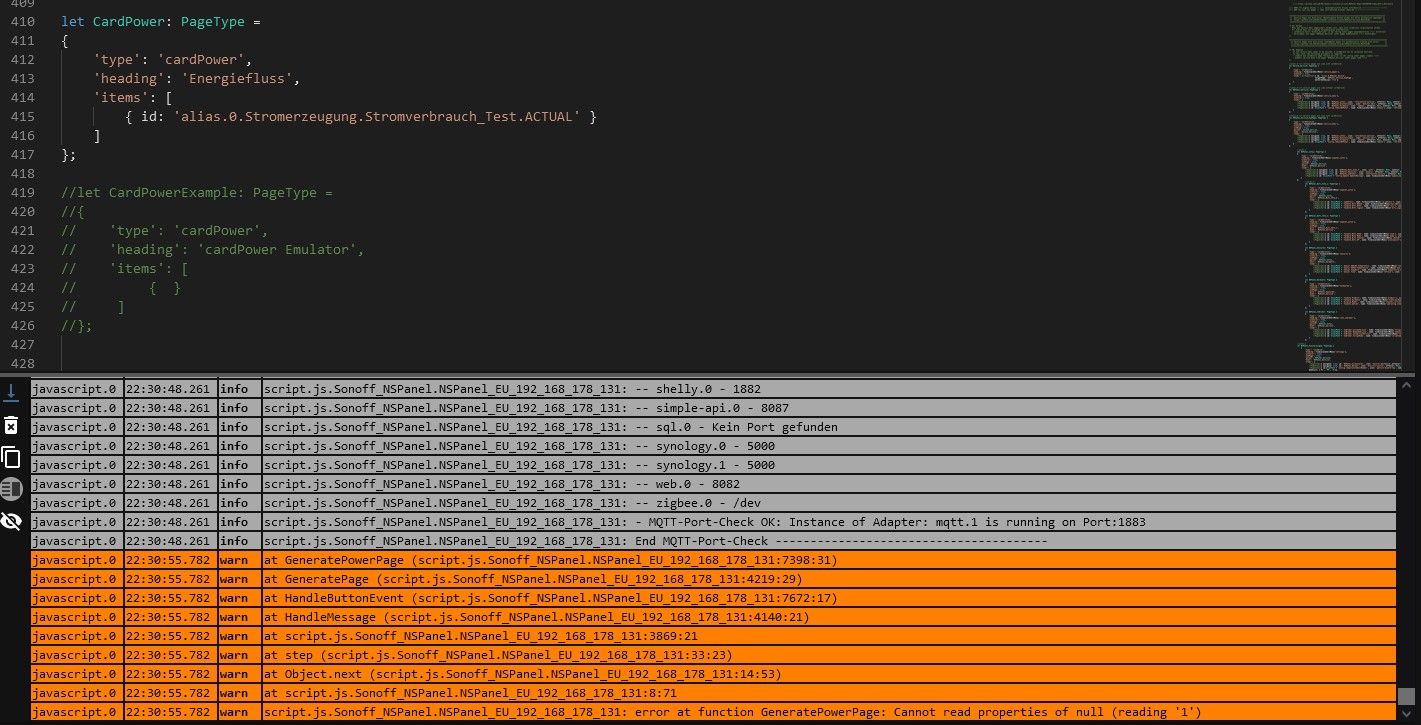The image size is (1421, 725).
Task: Select the 'synology.1 - 5000' log entry
Action: [713, 464]
